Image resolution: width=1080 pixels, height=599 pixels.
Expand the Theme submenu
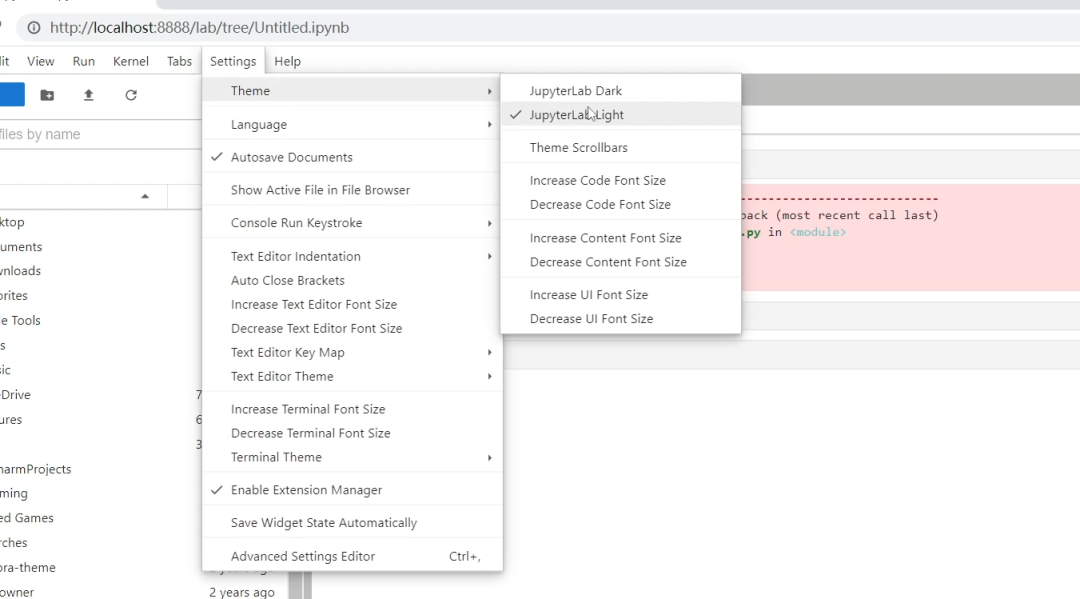tap(352, 91)
